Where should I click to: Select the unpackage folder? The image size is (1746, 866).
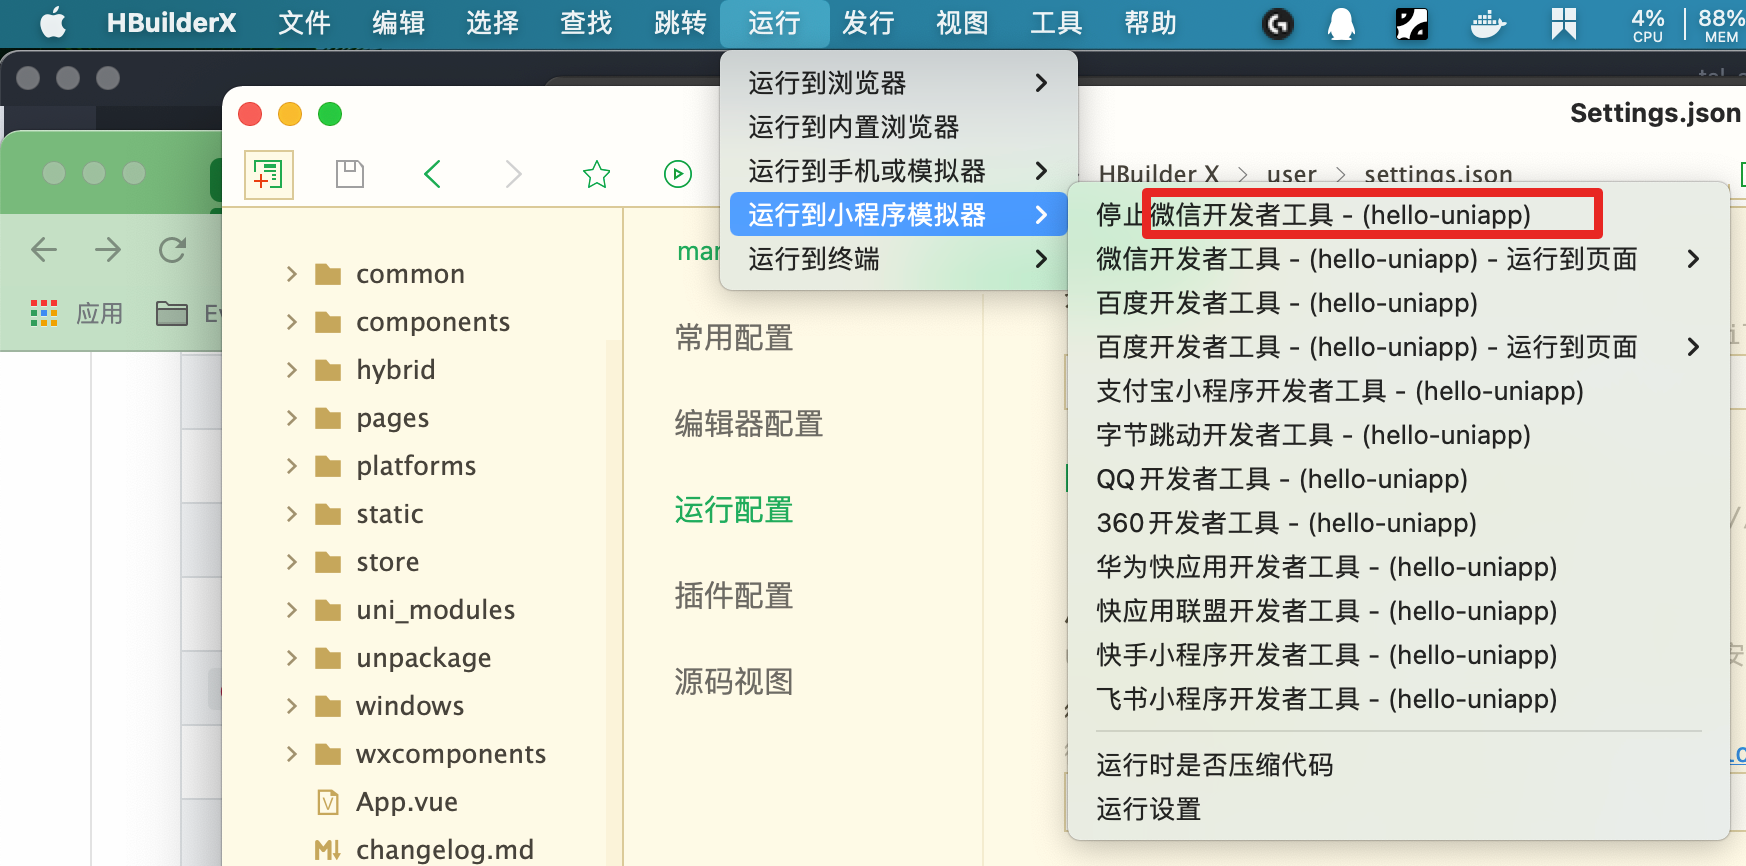tap(423, 658)
